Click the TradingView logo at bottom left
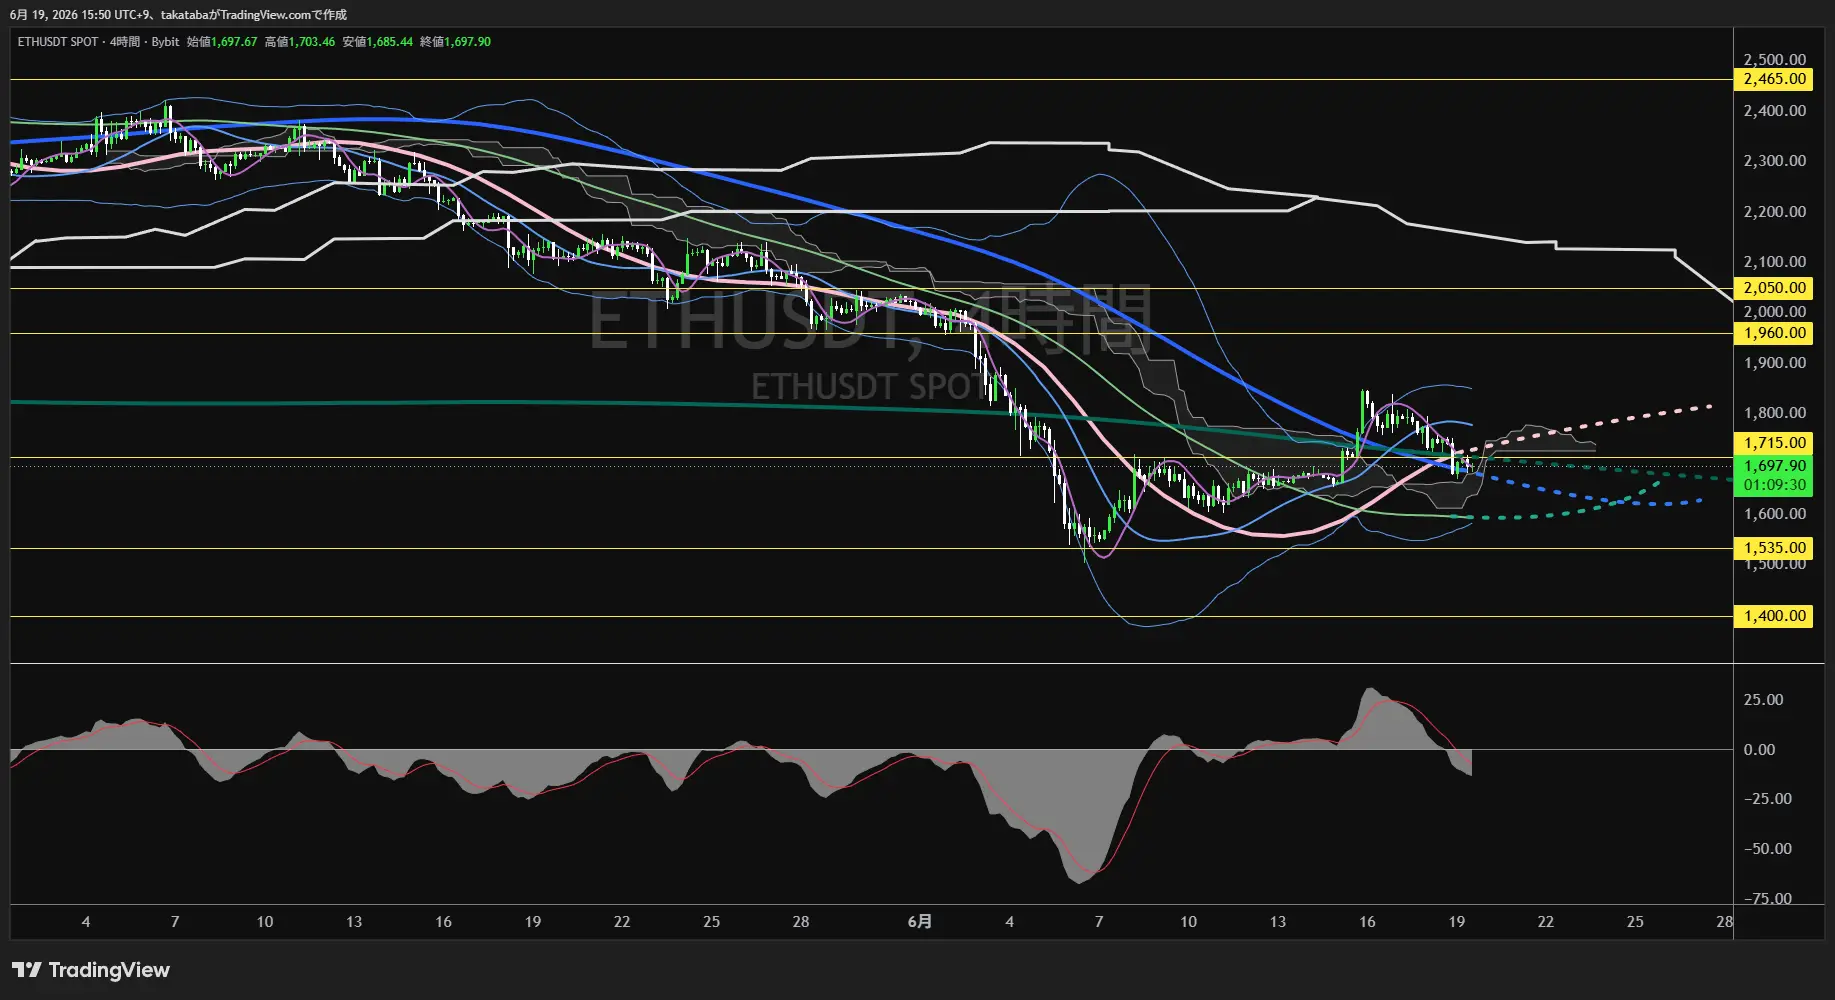Viewport: 1835px width, 1000px height. (91, 970)
